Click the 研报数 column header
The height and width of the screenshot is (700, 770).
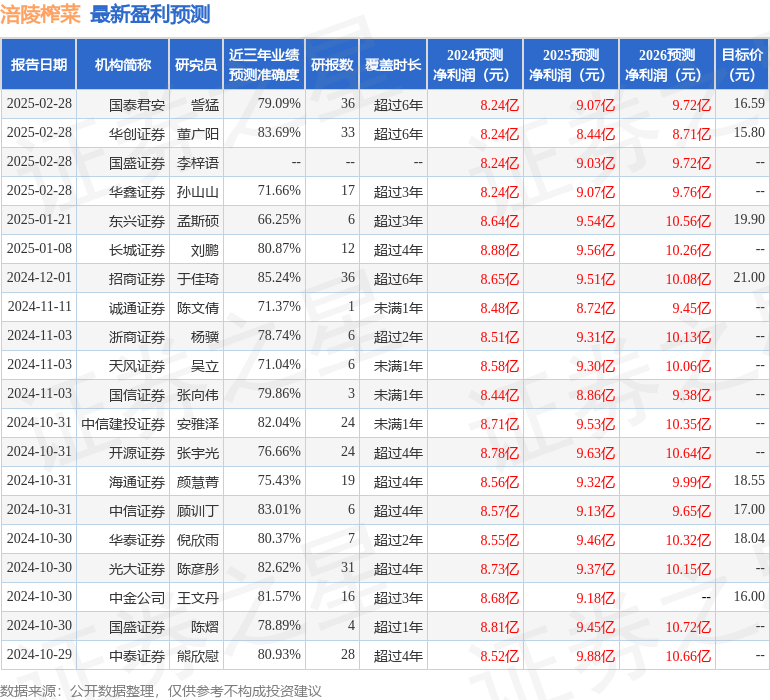click(x=332, y=65)
